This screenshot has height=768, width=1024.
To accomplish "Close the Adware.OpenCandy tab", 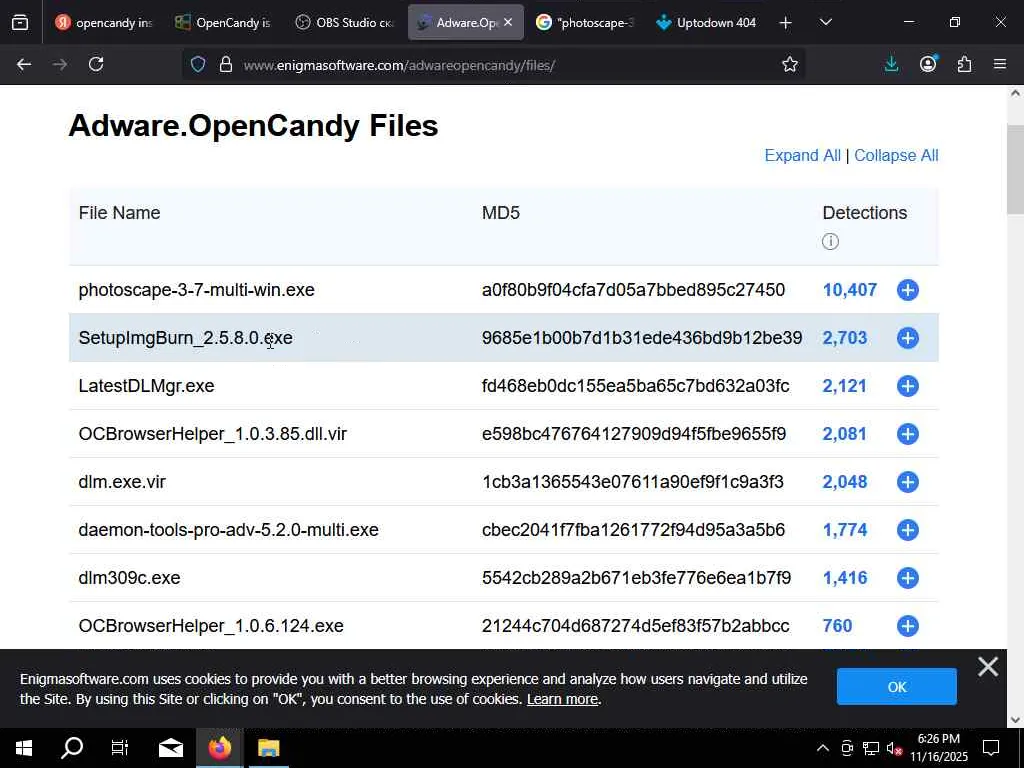I will (x=508, y=22).
